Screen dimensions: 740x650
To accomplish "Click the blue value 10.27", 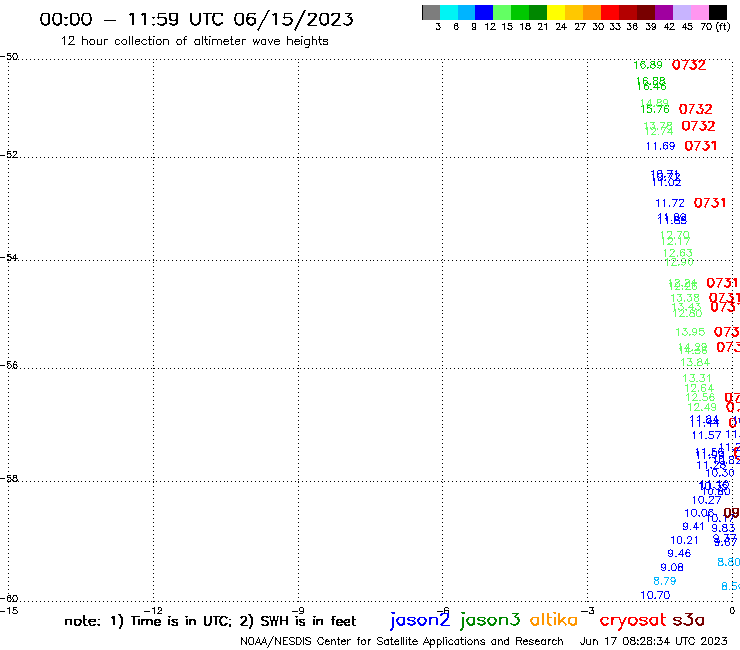I will [x=706, y=500].
